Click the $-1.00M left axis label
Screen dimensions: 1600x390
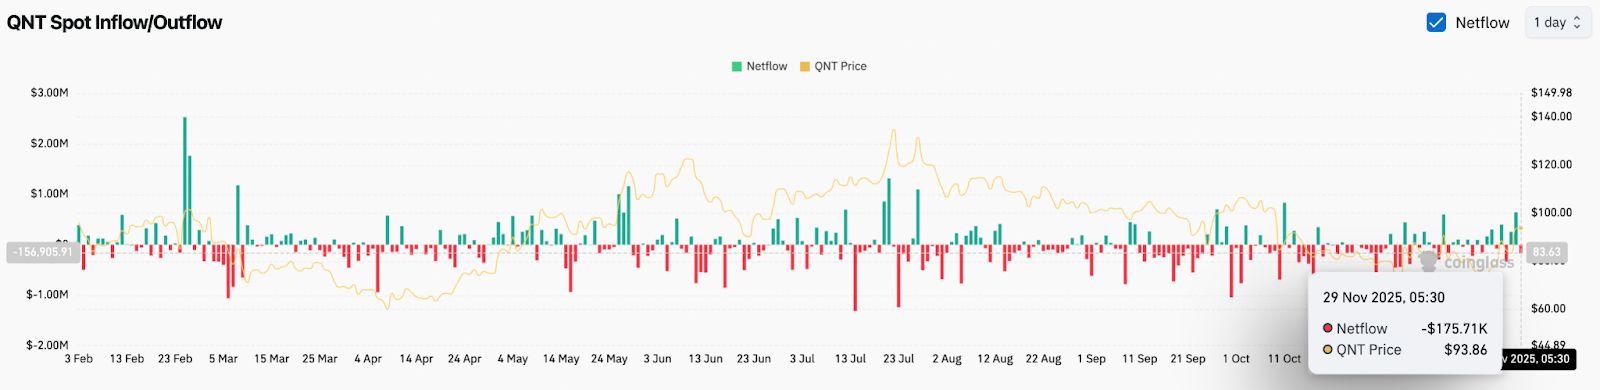pos(47,295)
